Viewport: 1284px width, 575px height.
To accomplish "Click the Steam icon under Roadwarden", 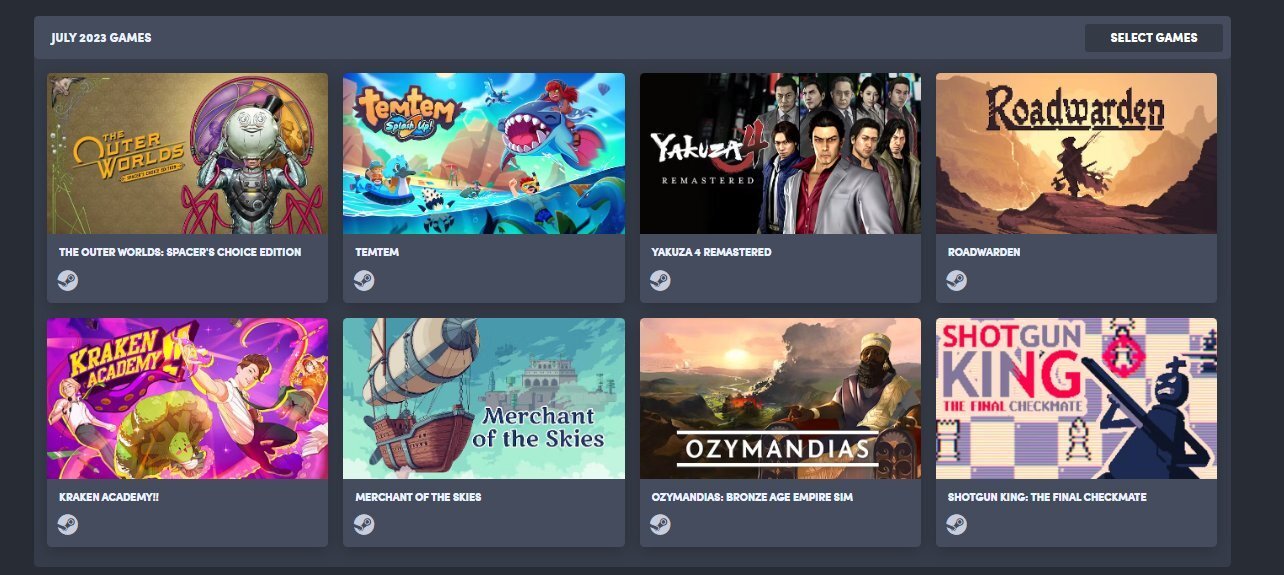I will pos(957,280).
